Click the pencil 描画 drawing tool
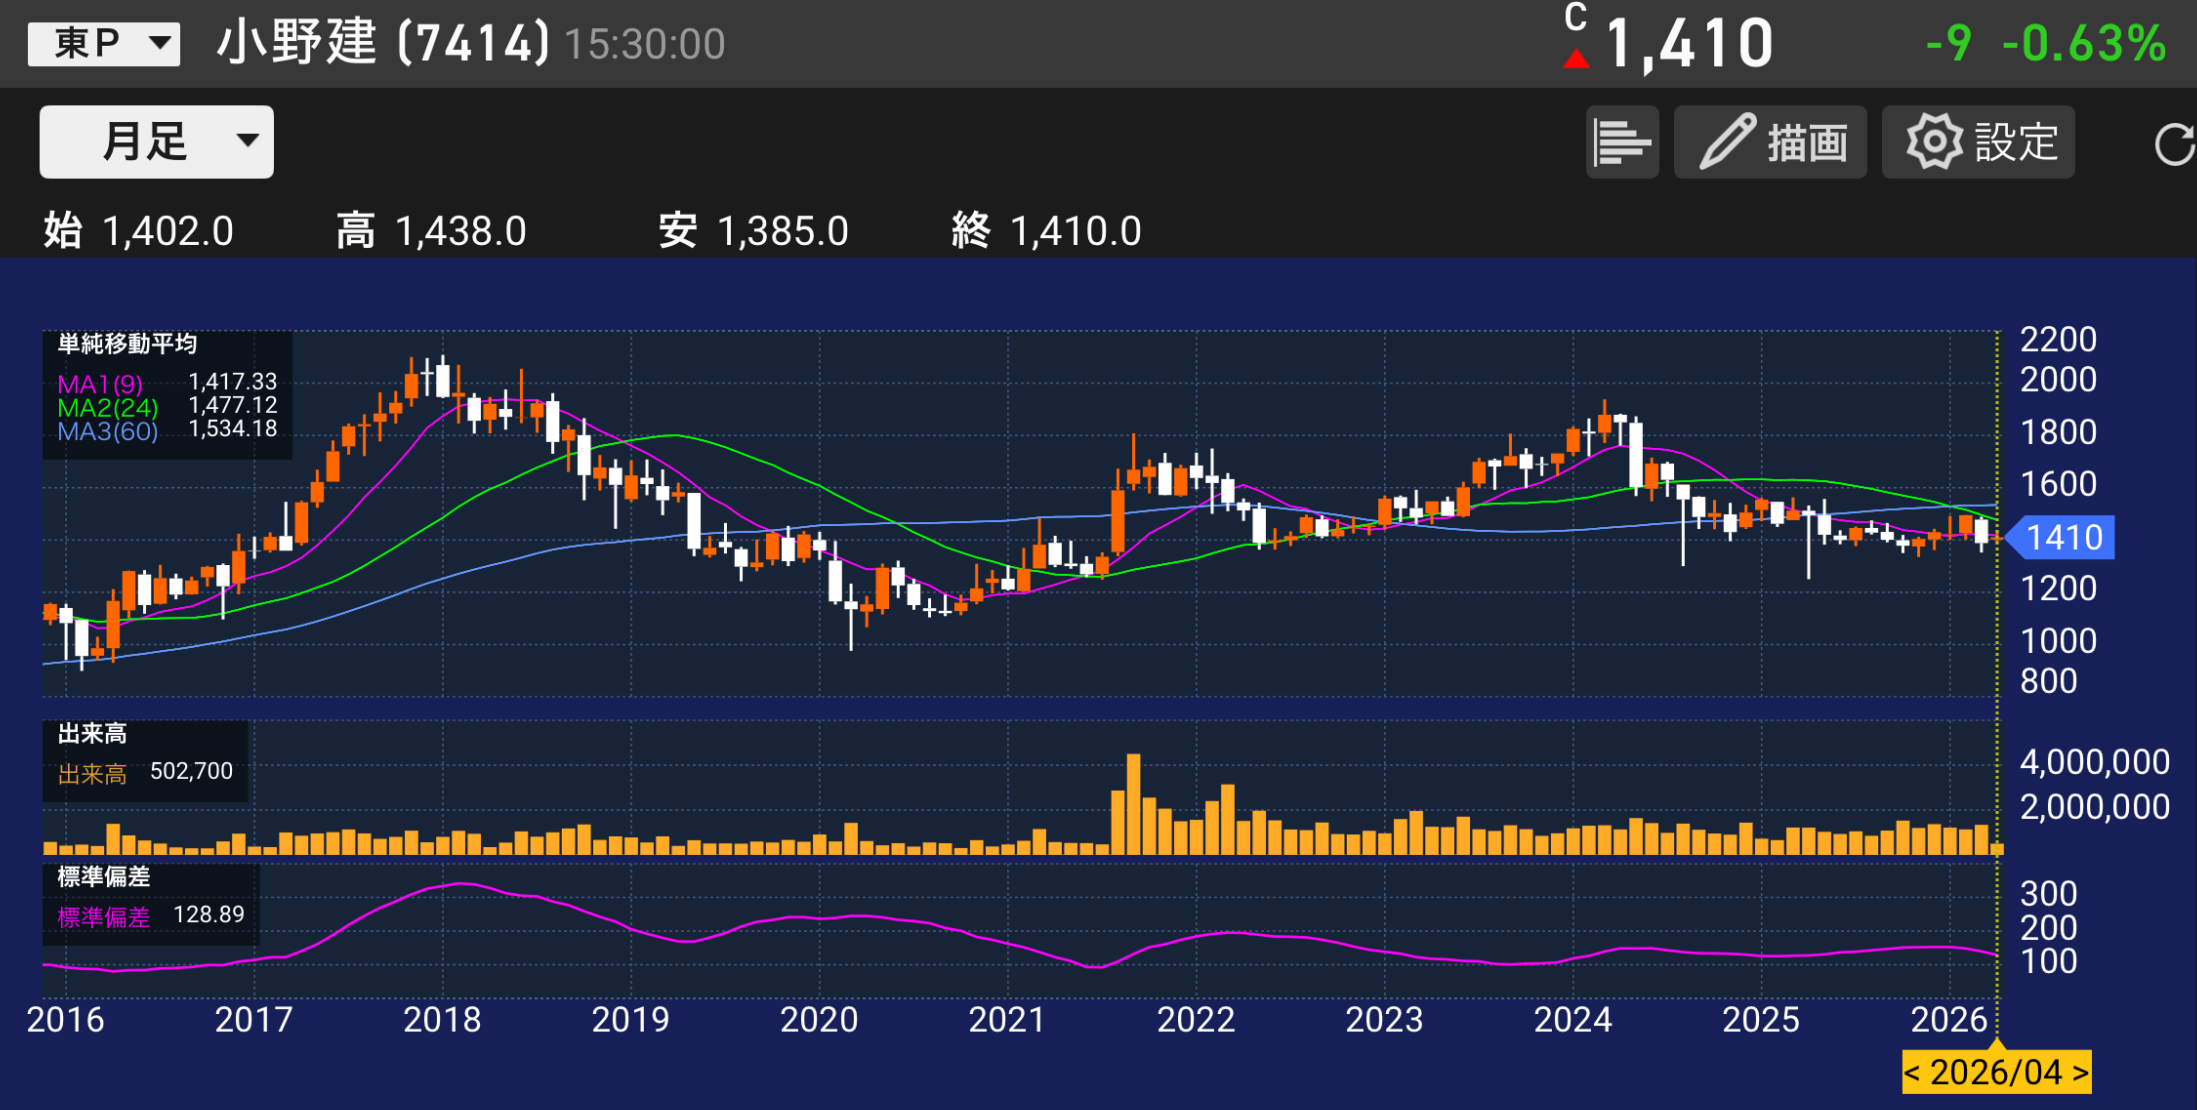2197x1110 pixels. 1770,142
